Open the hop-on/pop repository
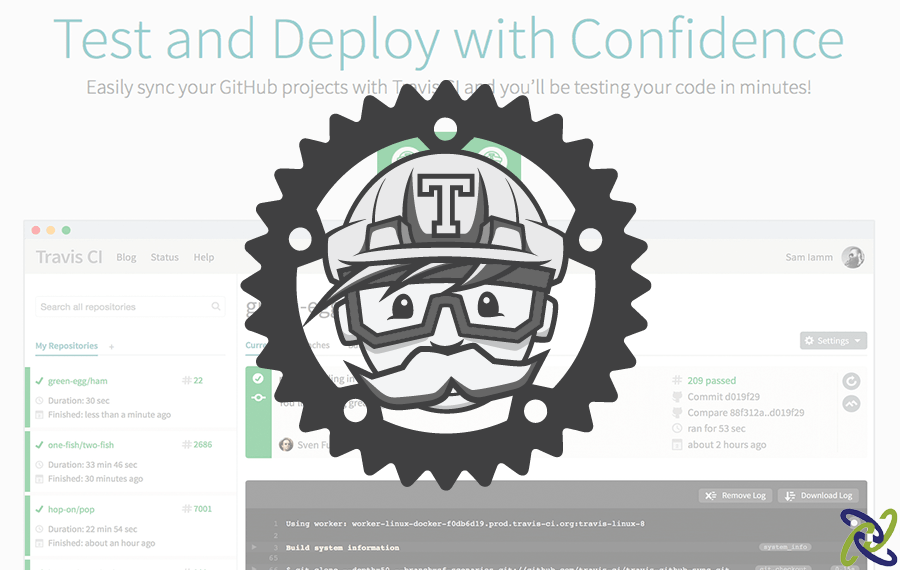Viewport: 900px width, 570px height. point(71,509)
